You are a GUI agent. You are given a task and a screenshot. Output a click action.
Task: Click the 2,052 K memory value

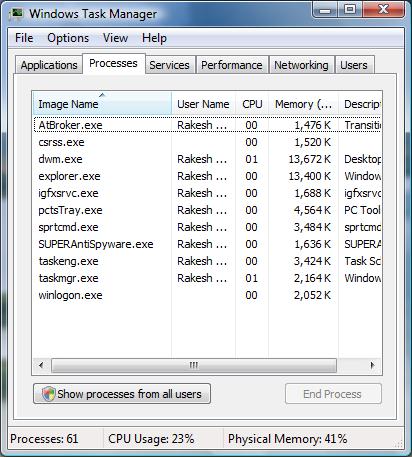click(312, 295)
